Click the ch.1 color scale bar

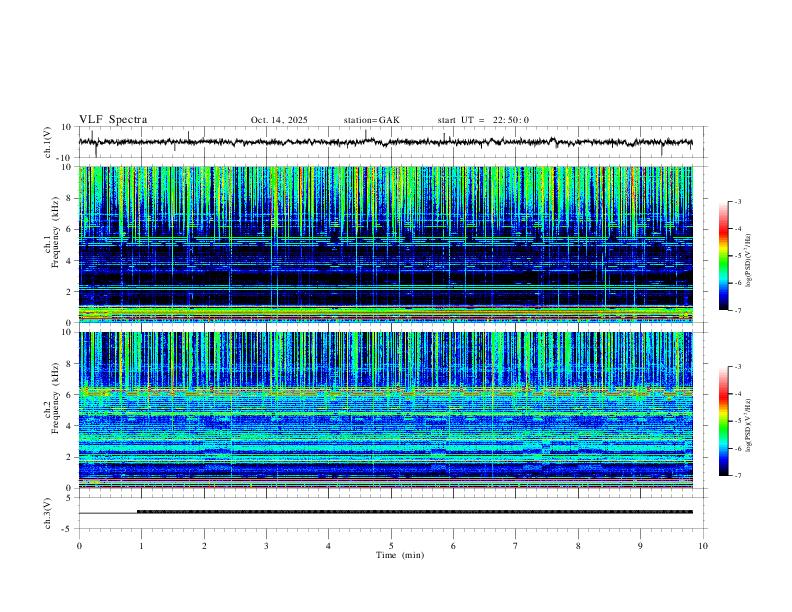point(724,256)
